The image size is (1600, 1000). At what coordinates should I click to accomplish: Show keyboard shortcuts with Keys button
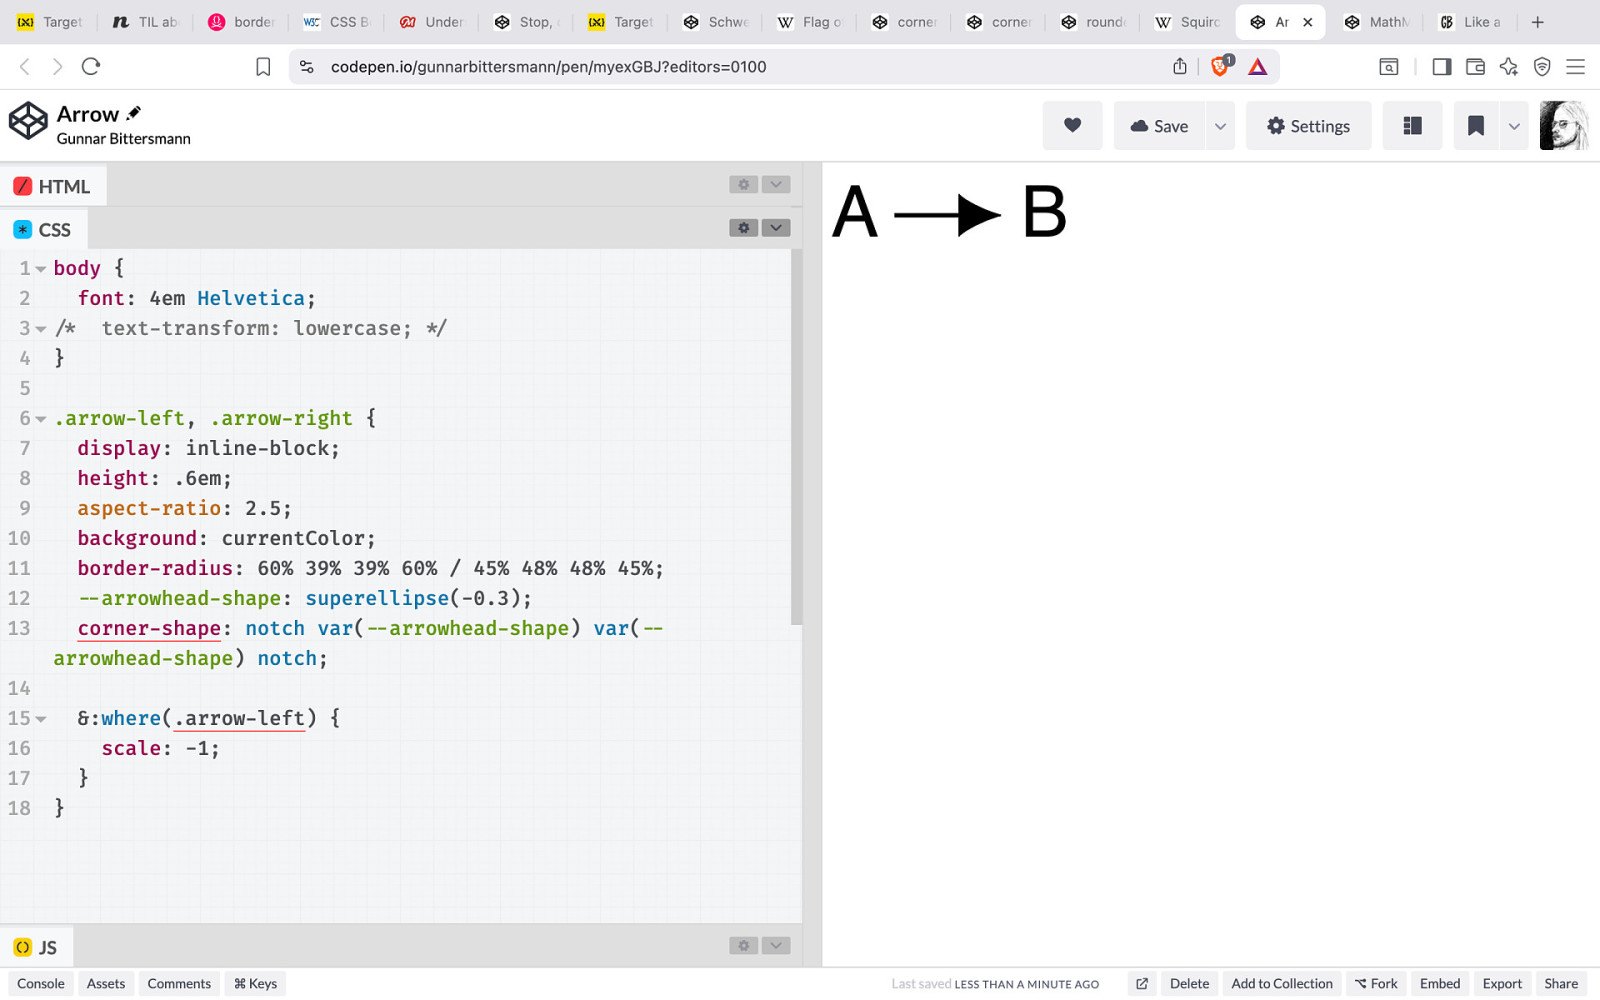(x=255, y=984)
